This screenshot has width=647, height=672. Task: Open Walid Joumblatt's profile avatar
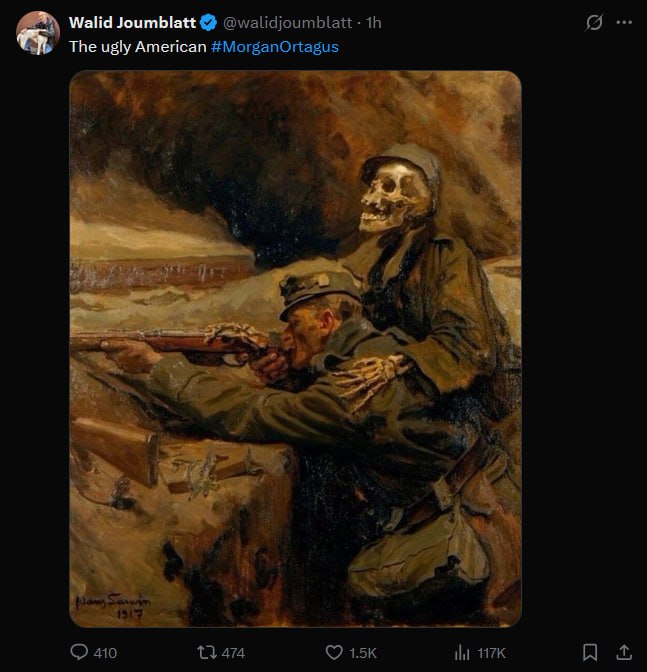tap(38, 33)
